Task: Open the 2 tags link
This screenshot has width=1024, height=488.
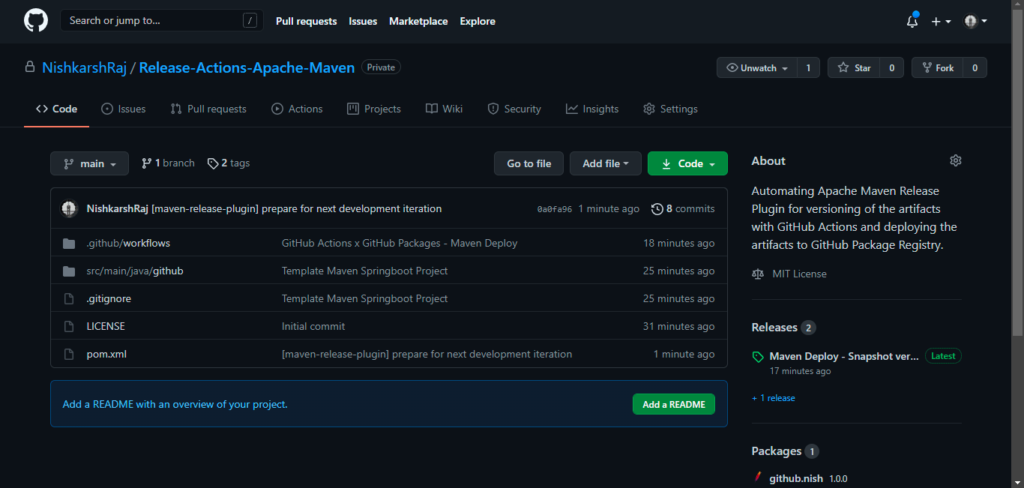Action: (229, 163)
